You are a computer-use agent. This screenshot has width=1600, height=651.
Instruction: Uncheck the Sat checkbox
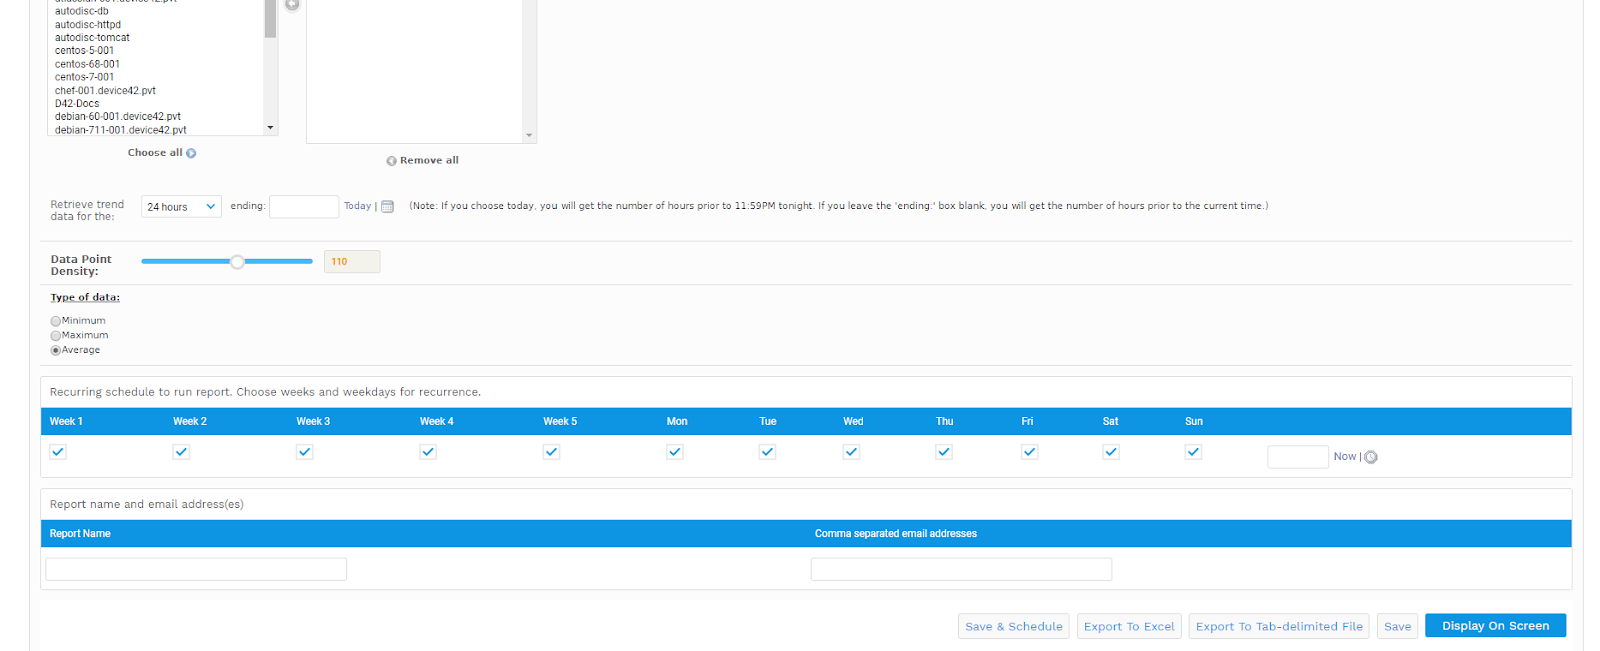click(1111, 452)
